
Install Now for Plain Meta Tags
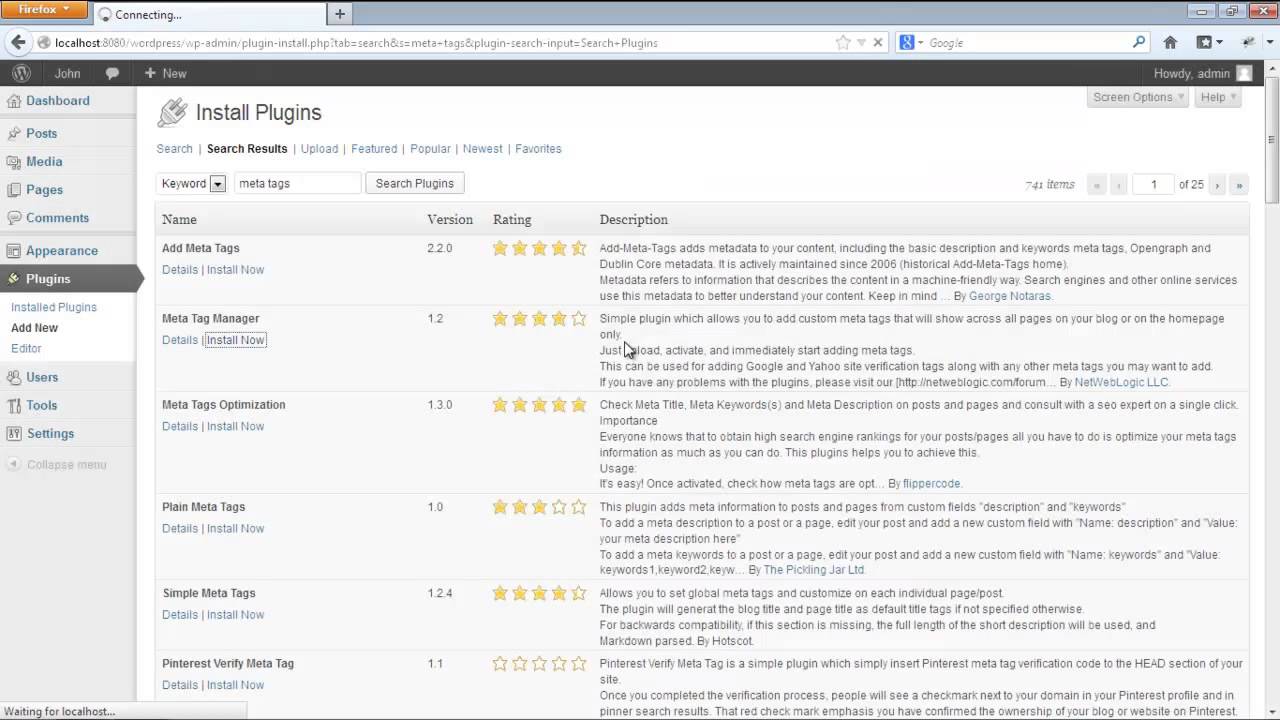[235, 528]
